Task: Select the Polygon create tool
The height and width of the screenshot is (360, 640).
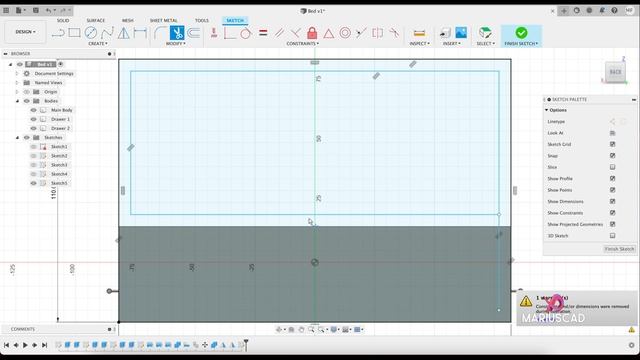Action: [123, 33]
